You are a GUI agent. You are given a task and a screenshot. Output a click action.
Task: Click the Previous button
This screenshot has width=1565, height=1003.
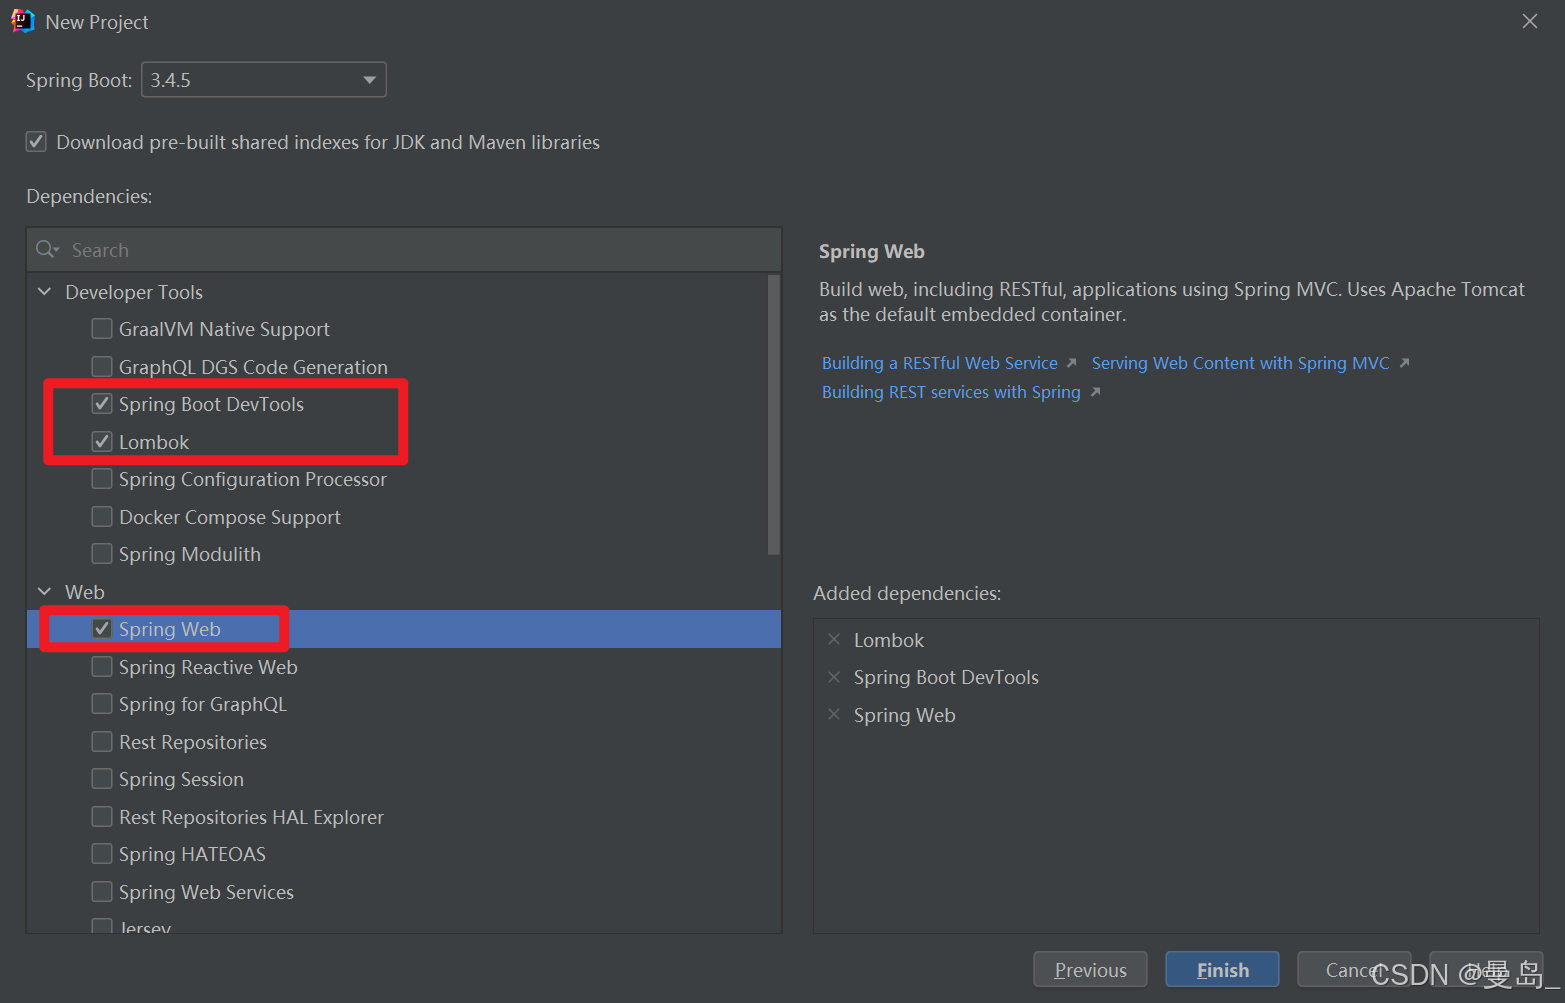pyautogui.click(x=1090, y=970)
